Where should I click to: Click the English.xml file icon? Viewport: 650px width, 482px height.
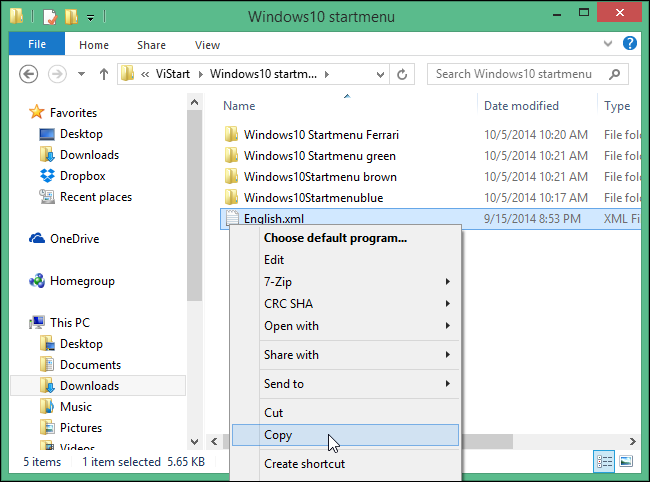232,218
